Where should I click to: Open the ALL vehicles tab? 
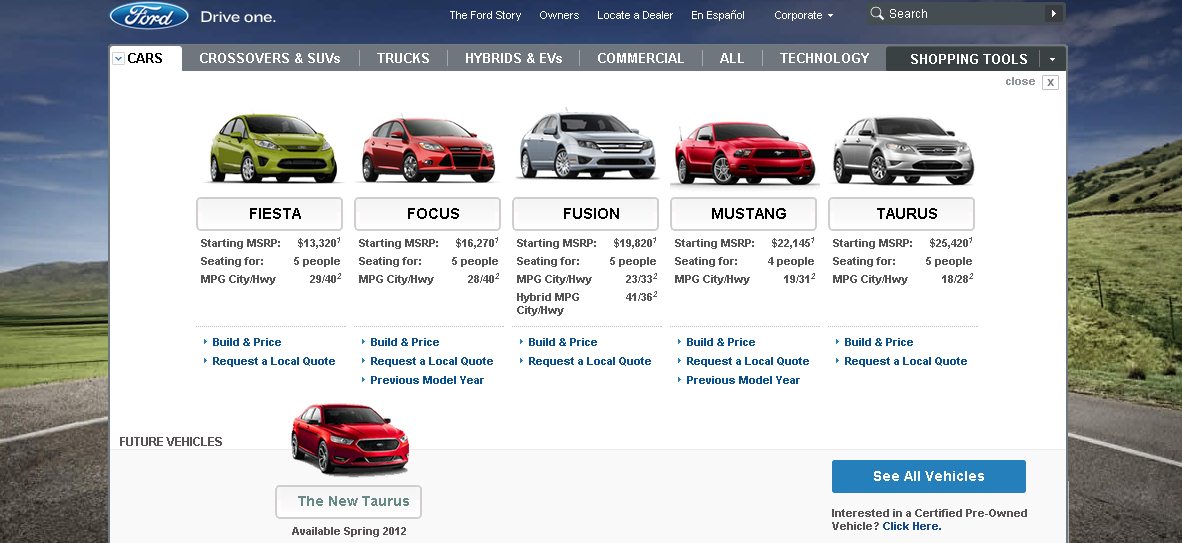[x=732, y=58]
